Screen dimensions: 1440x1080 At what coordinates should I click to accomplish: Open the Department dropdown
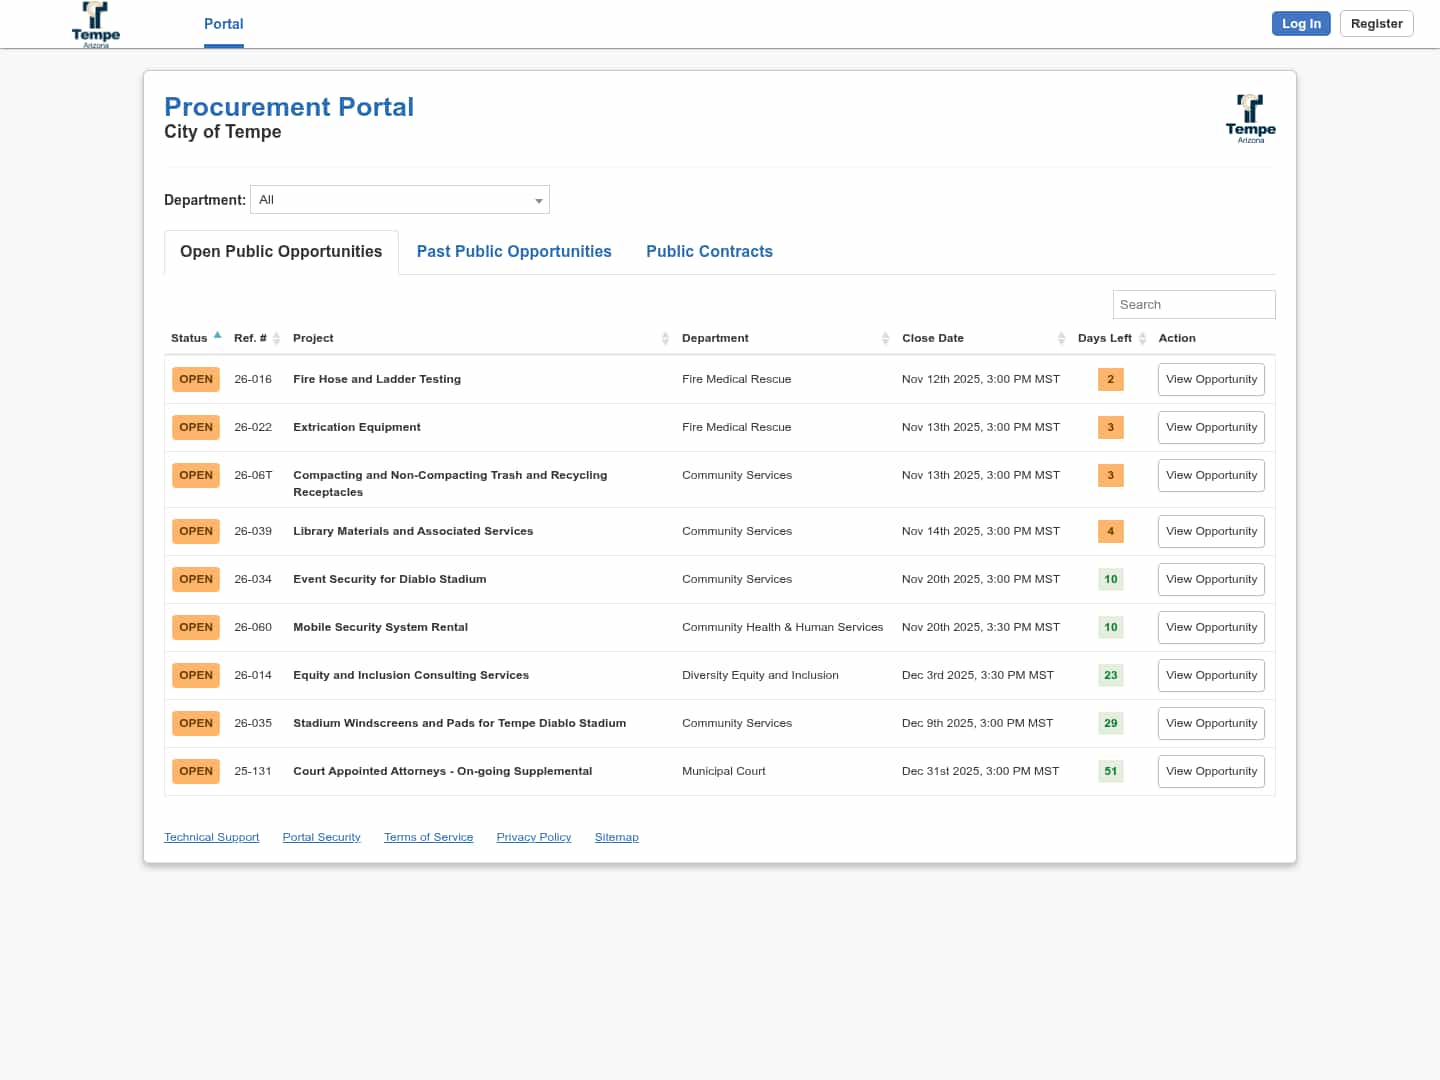coord(400,200)
